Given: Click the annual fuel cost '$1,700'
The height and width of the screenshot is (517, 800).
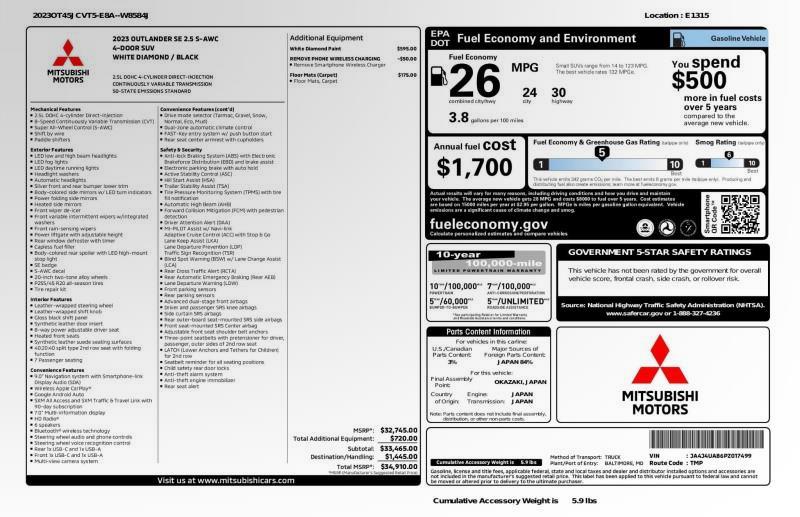Looking at the screenshot, I should (x=474, y=167).
